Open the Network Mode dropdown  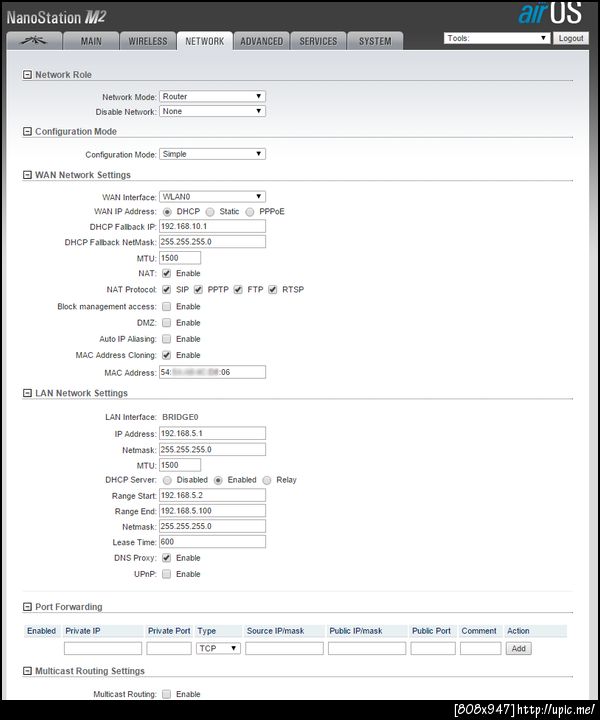tap(212, 96)
